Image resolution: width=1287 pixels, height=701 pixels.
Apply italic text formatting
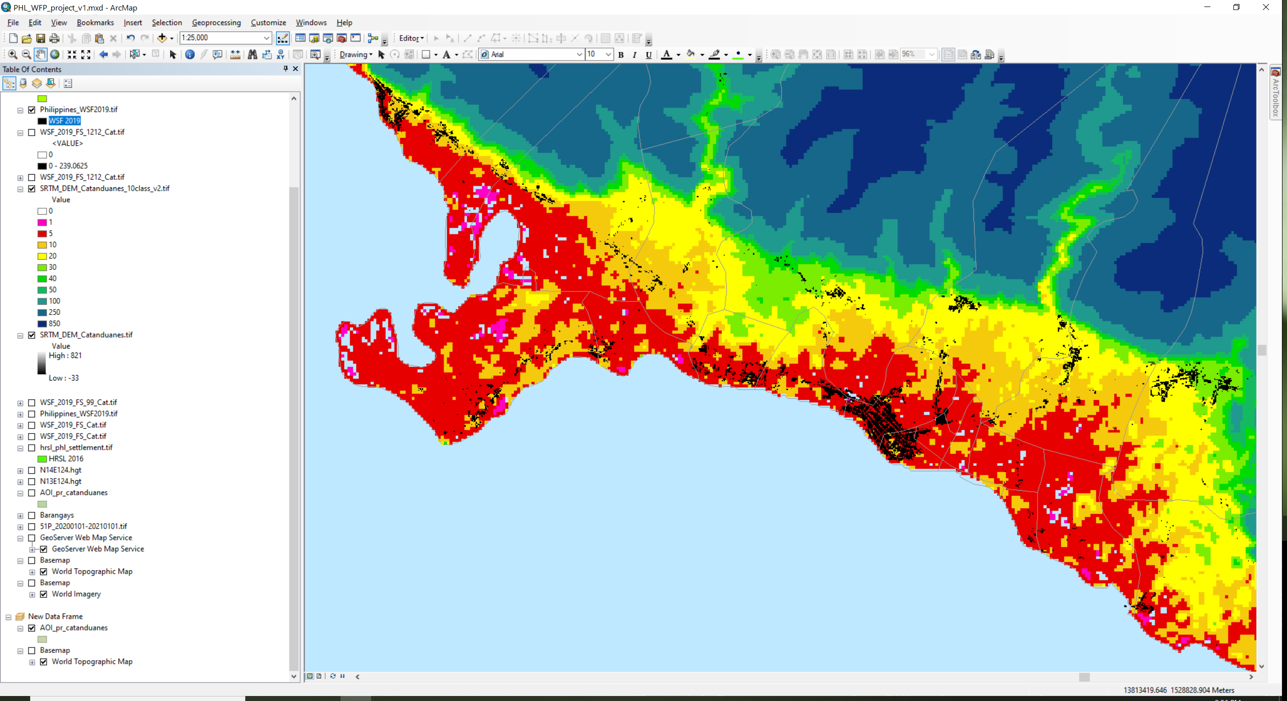click(x=634, y=55)
